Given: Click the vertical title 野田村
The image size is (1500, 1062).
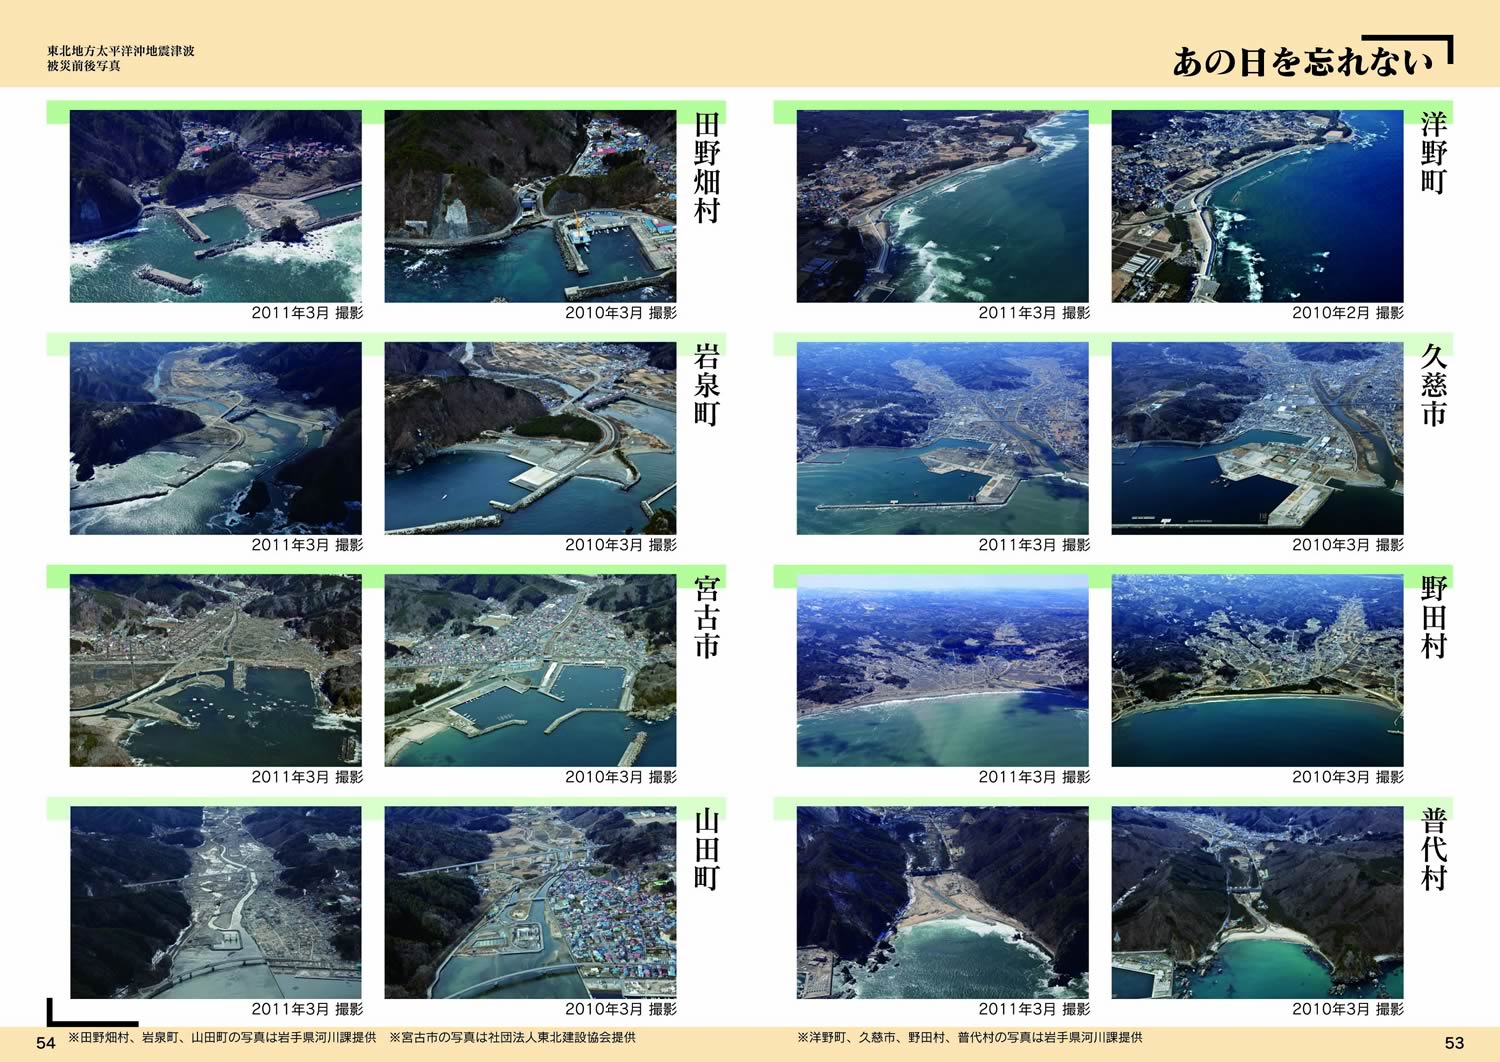Looking at the screenshot, I should (1434, 617).
